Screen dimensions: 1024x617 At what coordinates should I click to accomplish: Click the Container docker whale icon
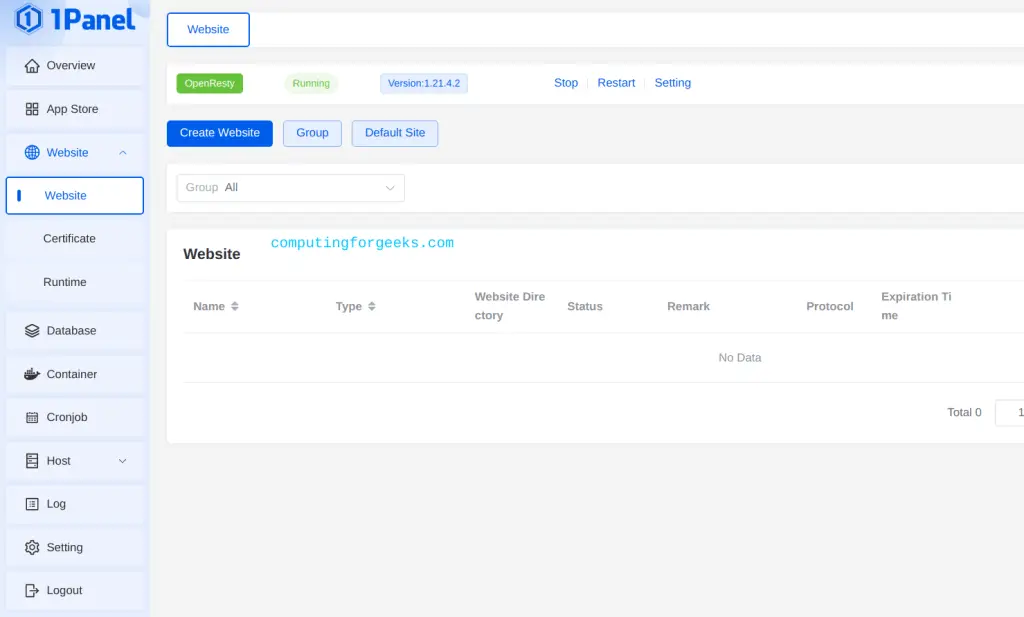click(31, 374)
